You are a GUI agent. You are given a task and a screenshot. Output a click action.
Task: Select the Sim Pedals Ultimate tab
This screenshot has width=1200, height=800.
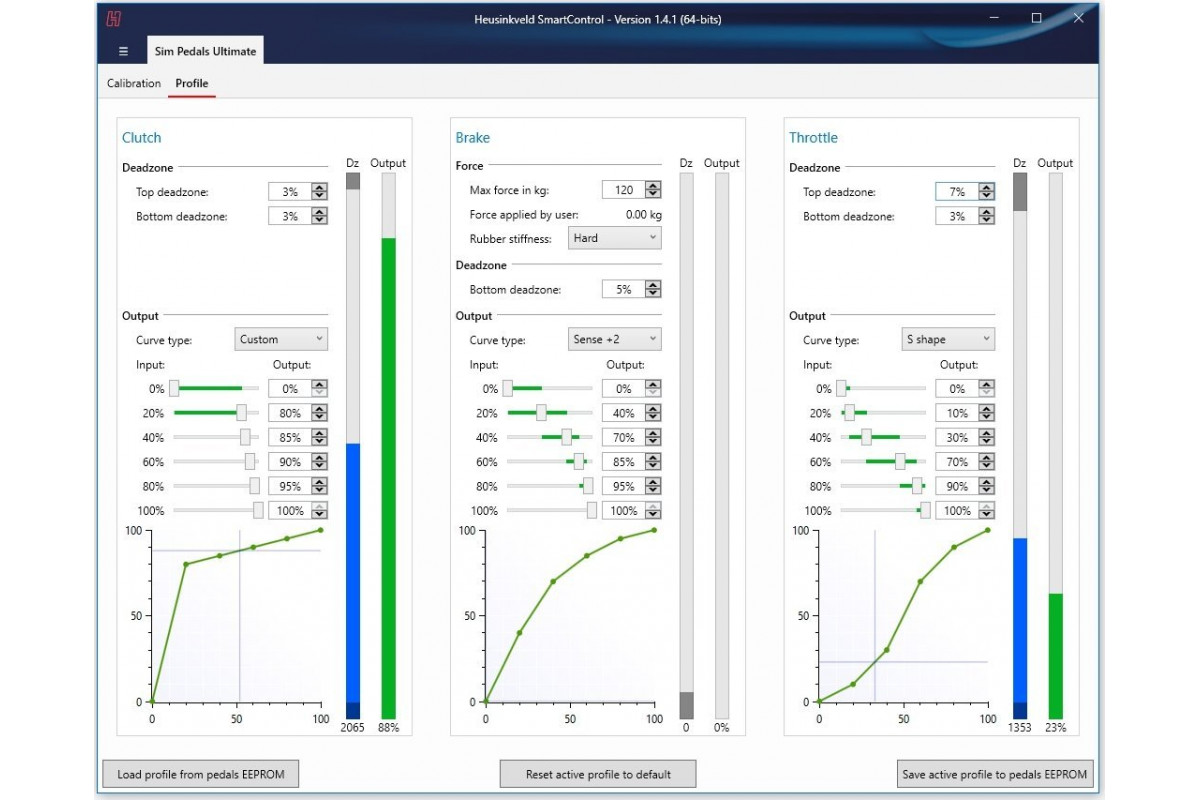[204, 51]
